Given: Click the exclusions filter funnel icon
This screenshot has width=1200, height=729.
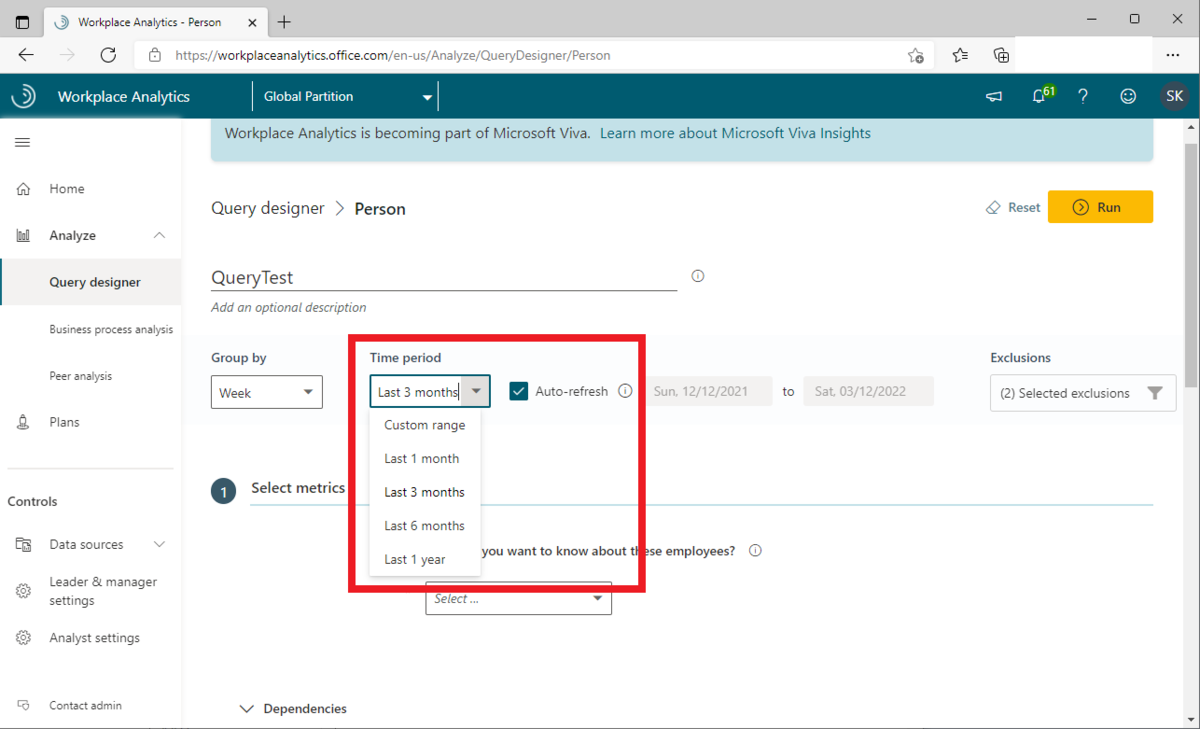Looking at the screenshot, I should (1155, 393).
